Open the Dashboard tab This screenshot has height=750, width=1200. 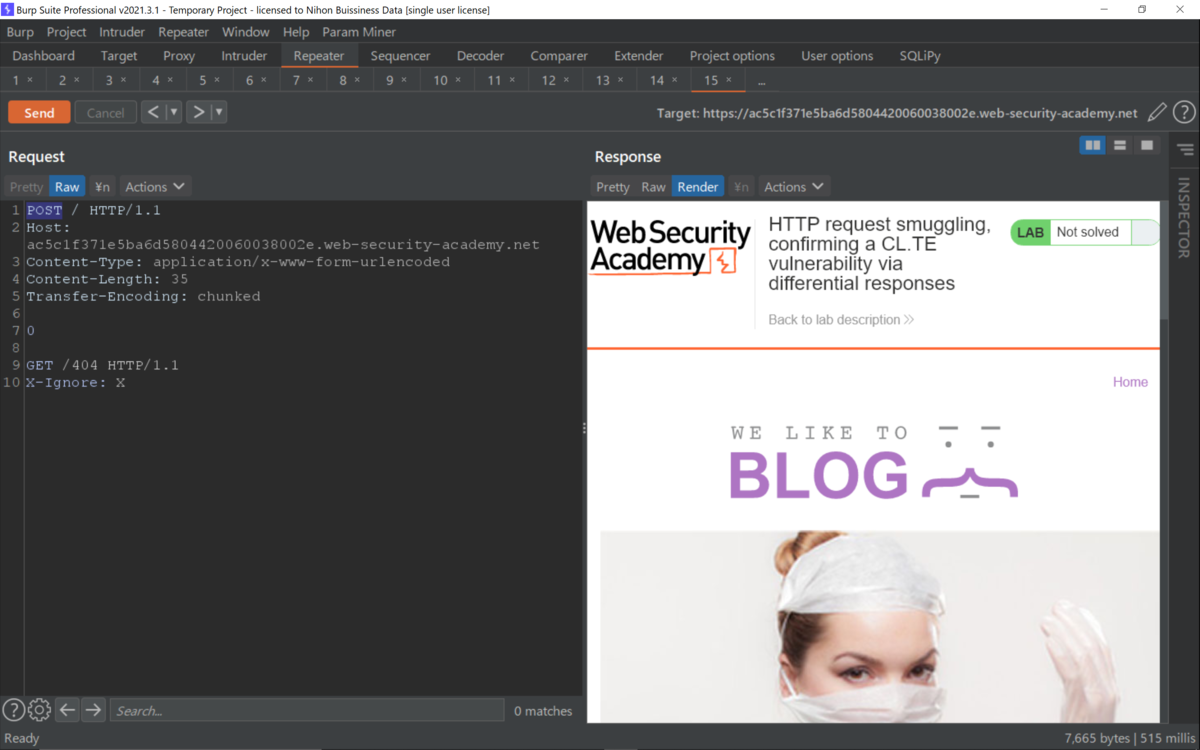pyautogui.click(x=44, y=56)
